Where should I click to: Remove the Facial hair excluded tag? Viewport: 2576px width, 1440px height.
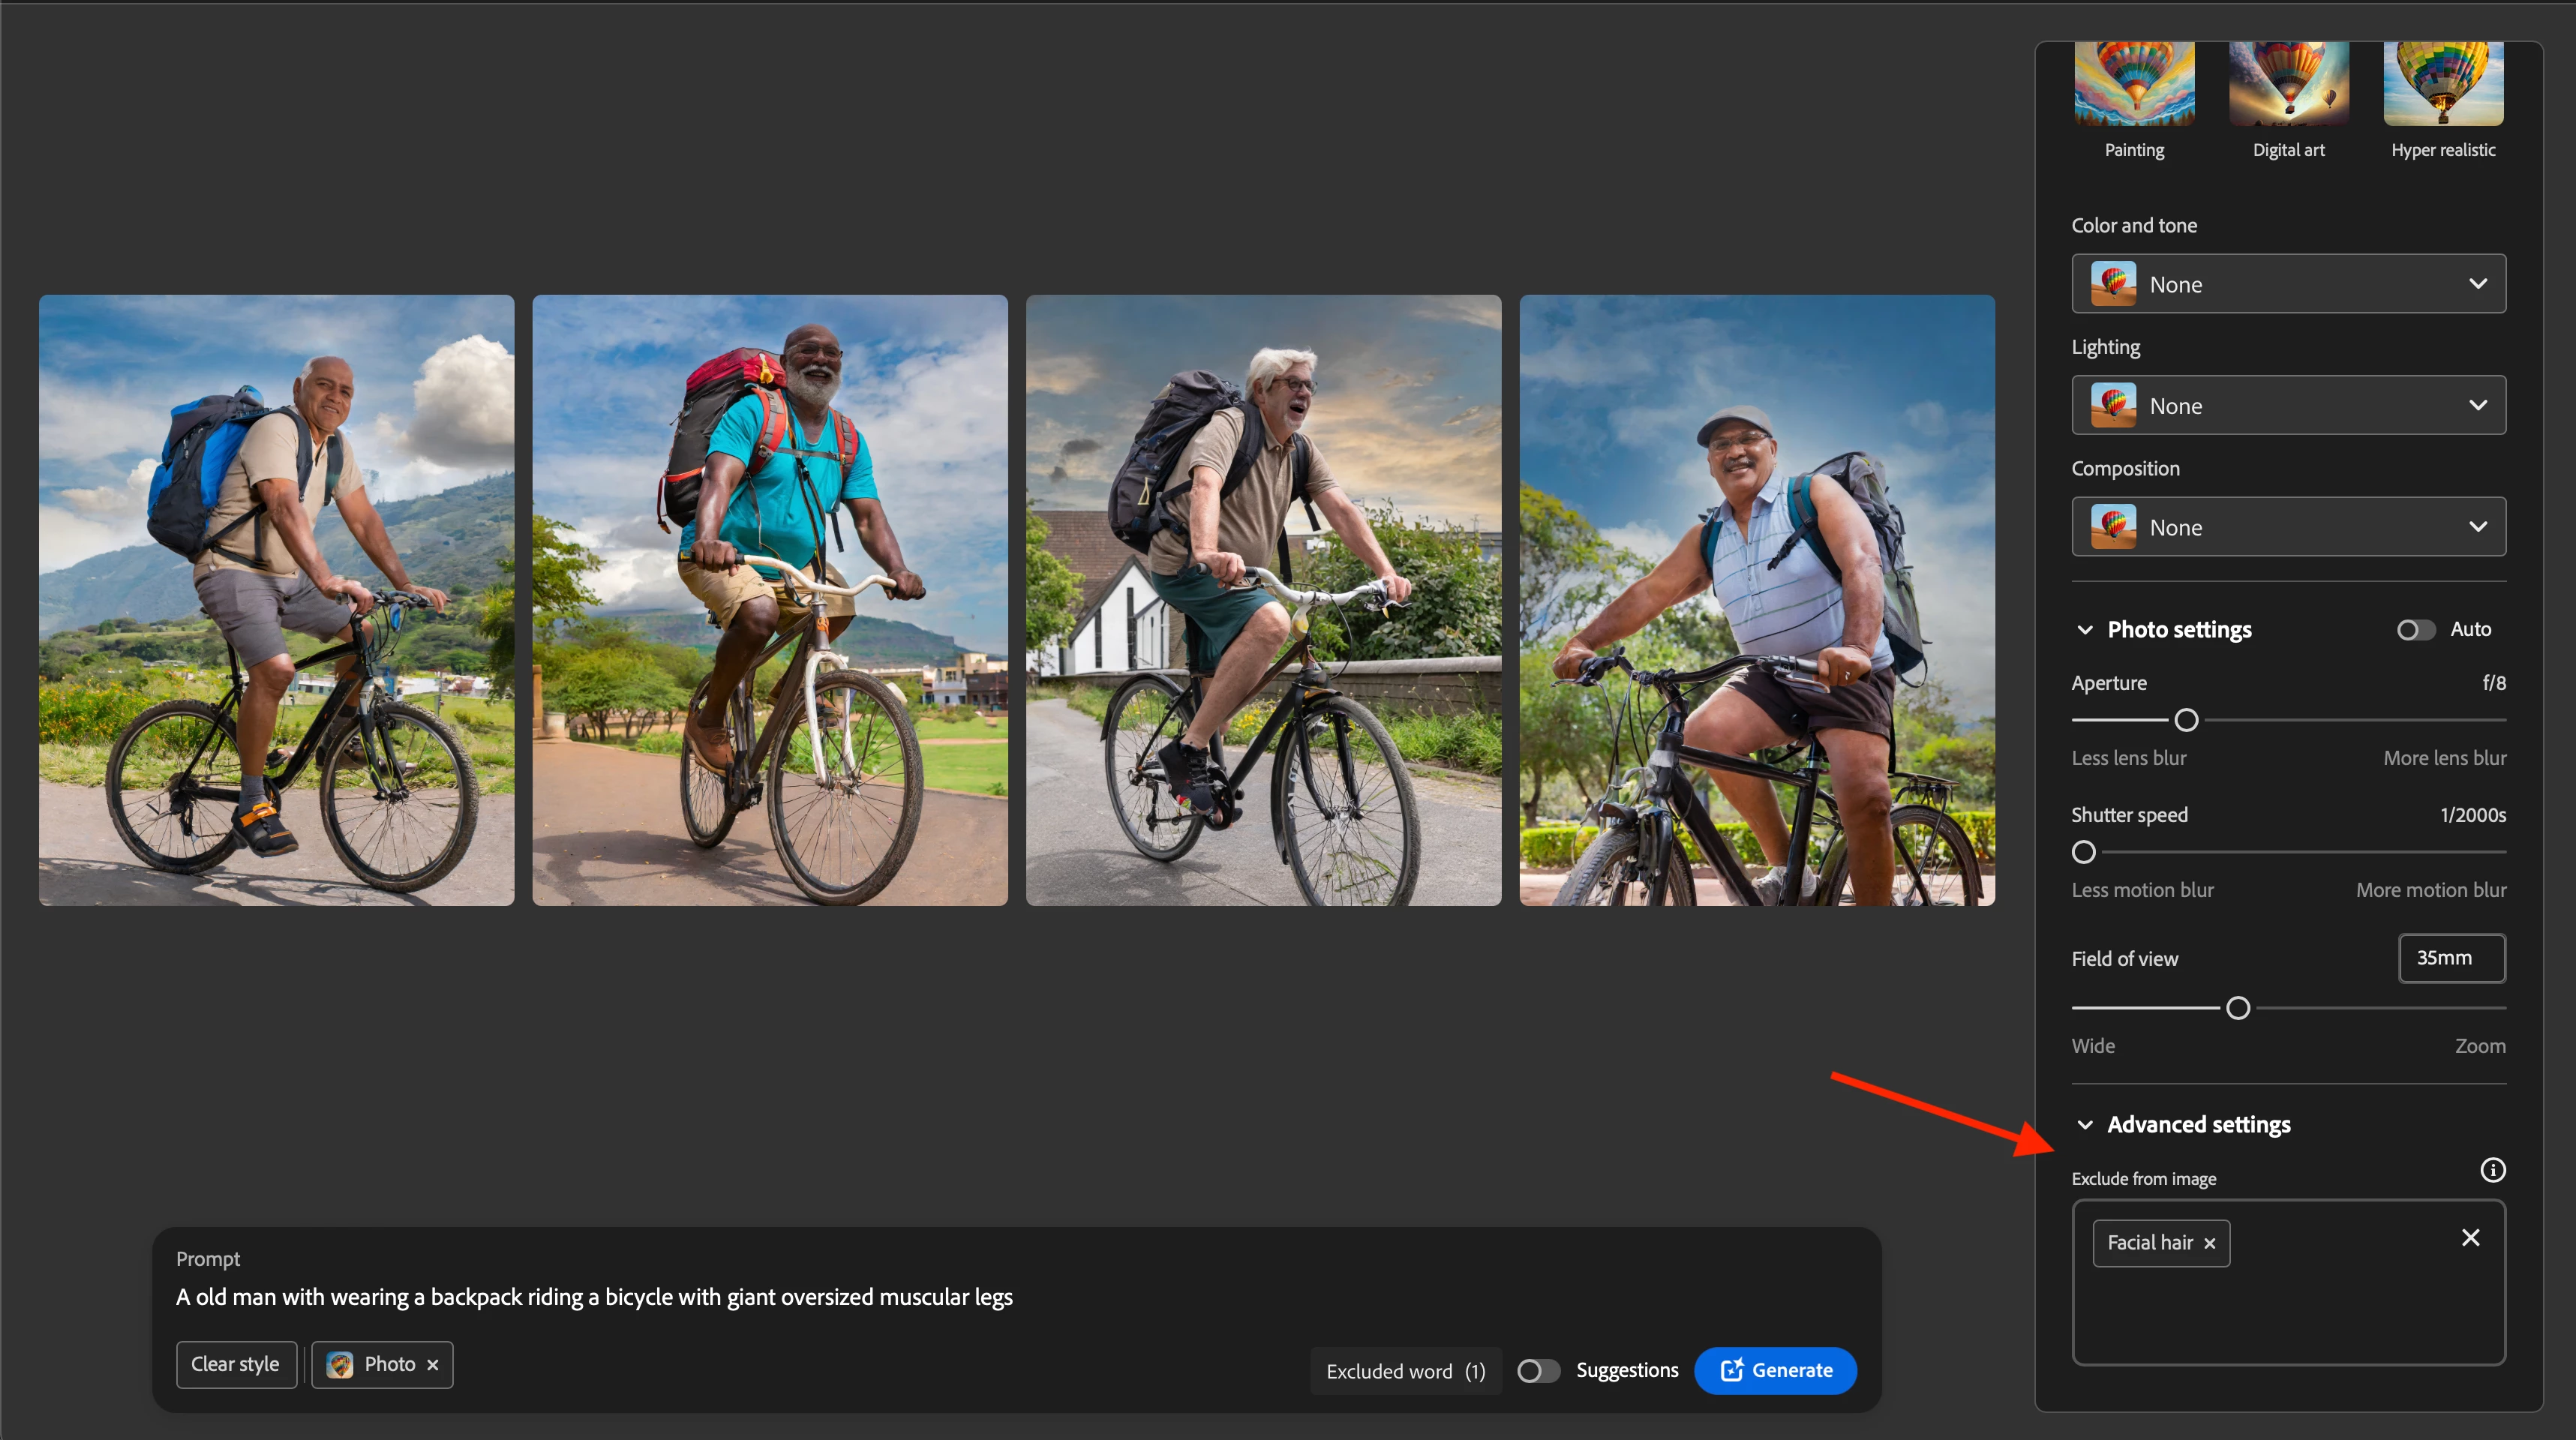point(2210,1243)
